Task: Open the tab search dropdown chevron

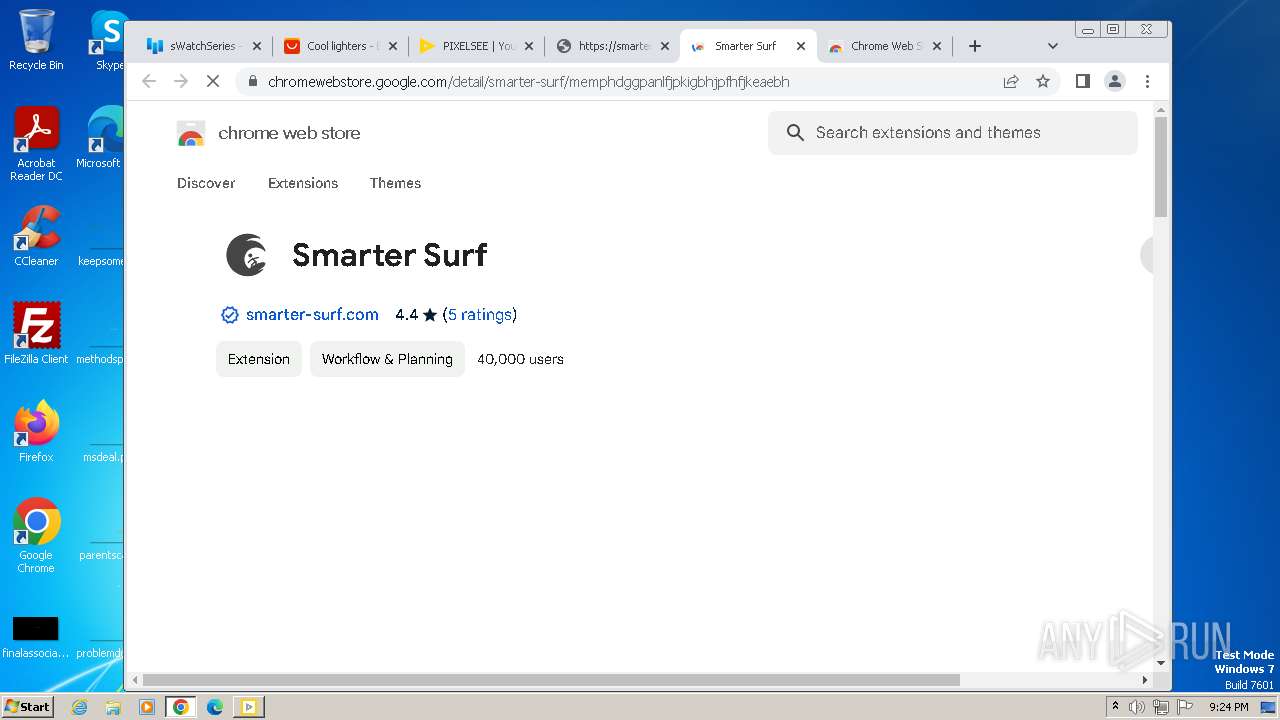Action: [1052, 46]
